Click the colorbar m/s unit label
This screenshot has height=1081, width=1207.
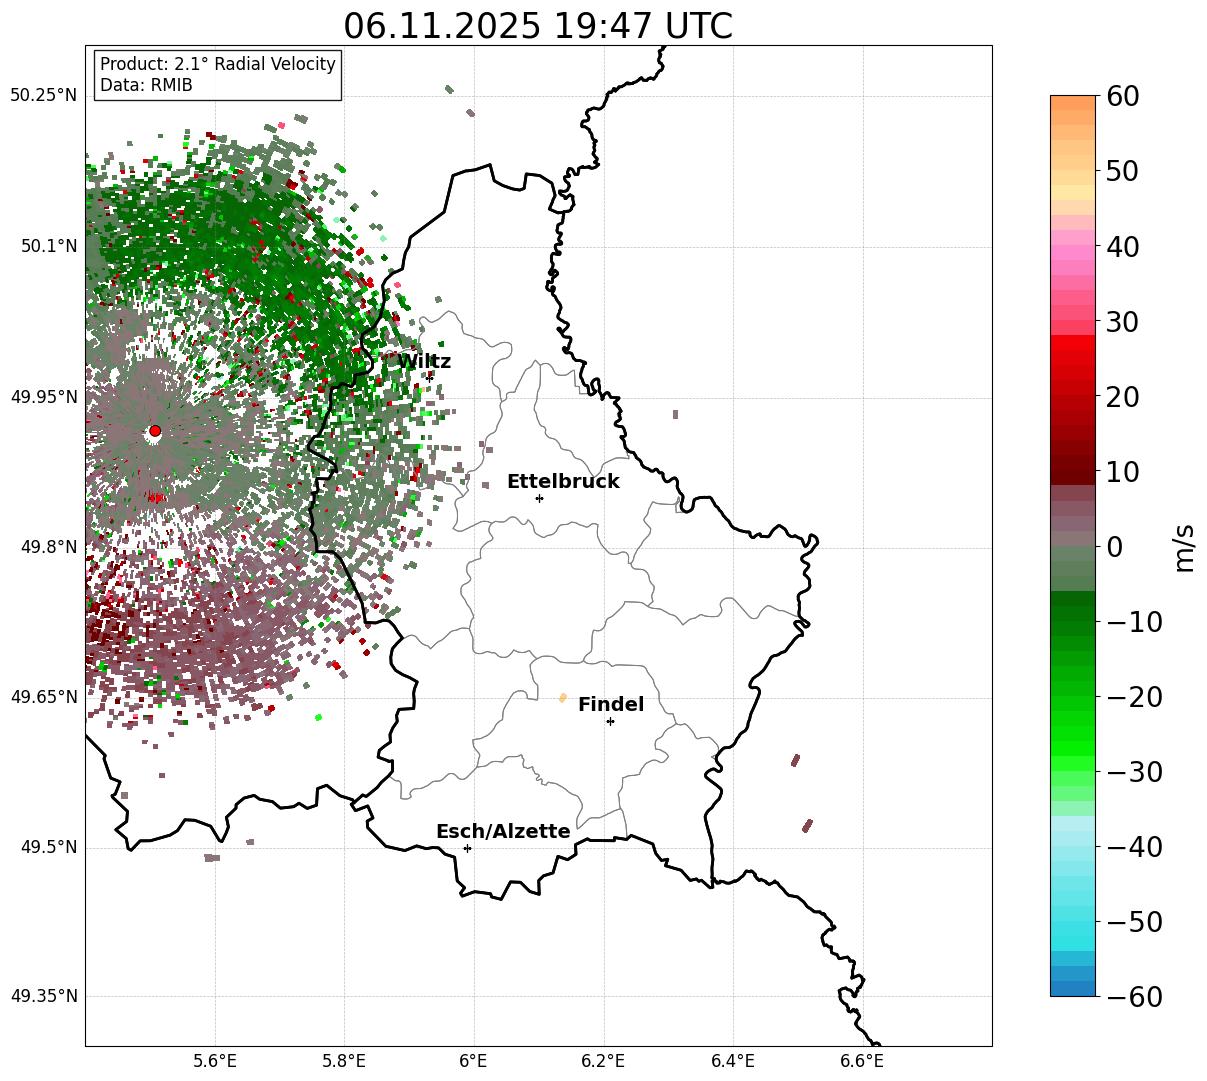(1184, 547)
